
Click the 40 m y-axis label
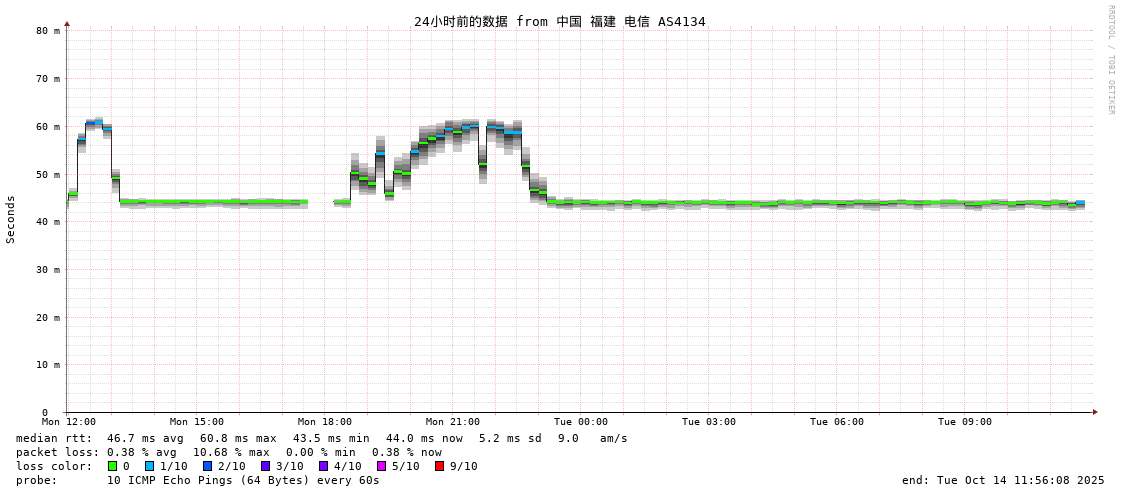click(x=49, y=222)
